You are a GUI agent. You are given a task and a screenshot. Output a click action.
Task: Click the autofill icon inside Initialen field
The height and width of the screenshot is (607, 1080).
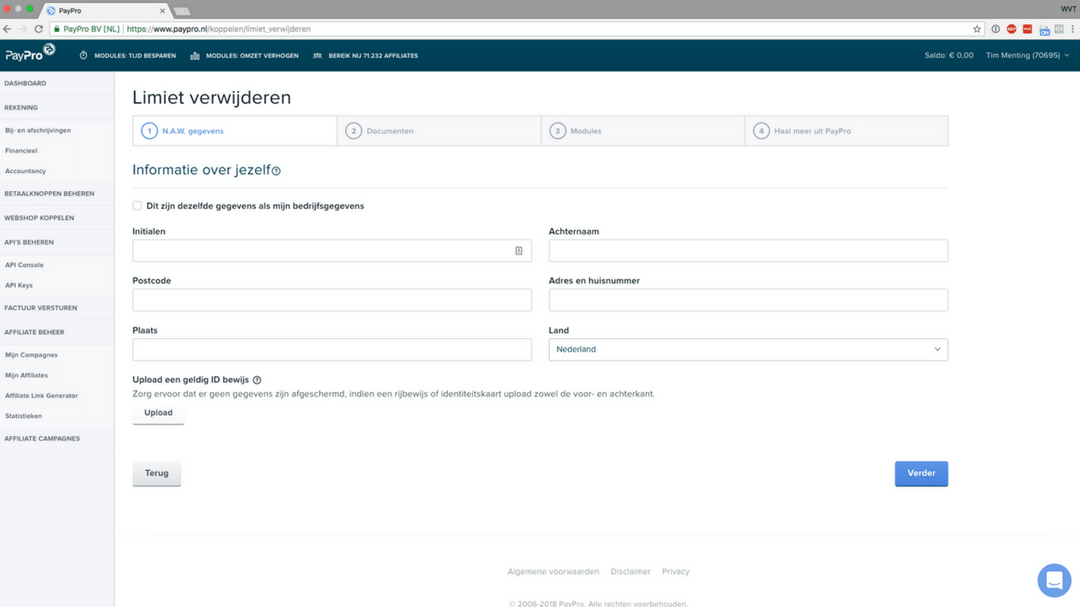click(519, 251)
